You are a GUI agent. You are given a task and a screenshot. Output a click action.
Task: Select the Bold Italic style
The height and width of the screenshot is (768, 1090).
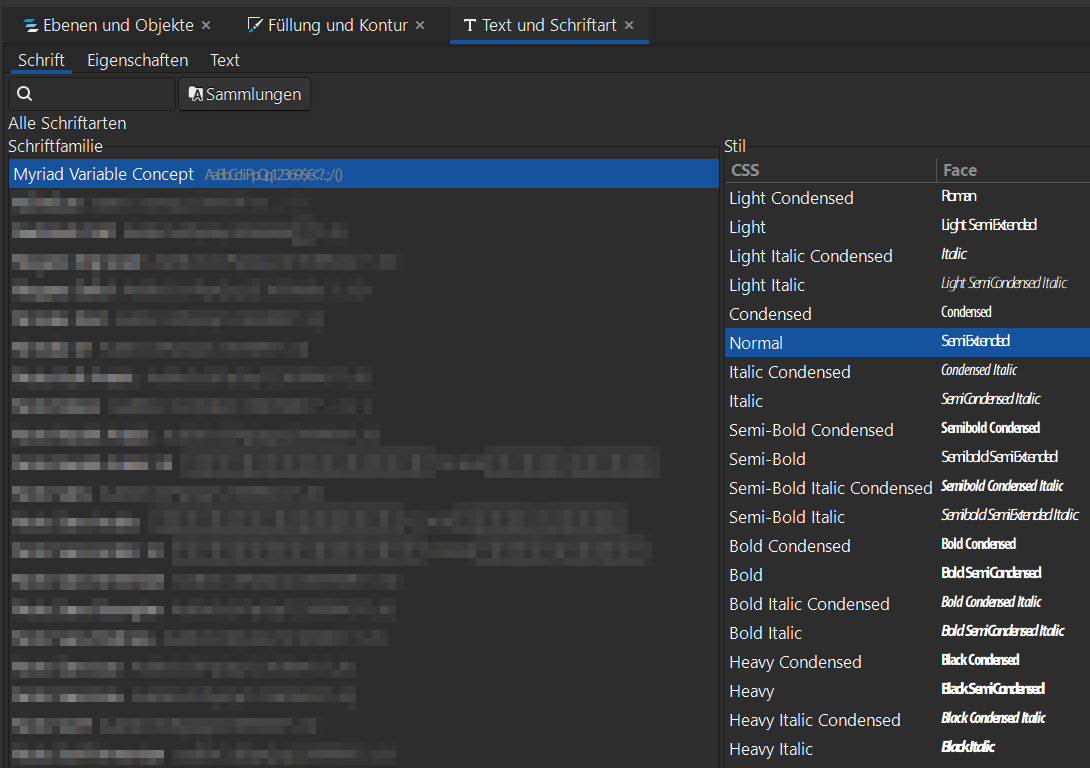(907, 633)
